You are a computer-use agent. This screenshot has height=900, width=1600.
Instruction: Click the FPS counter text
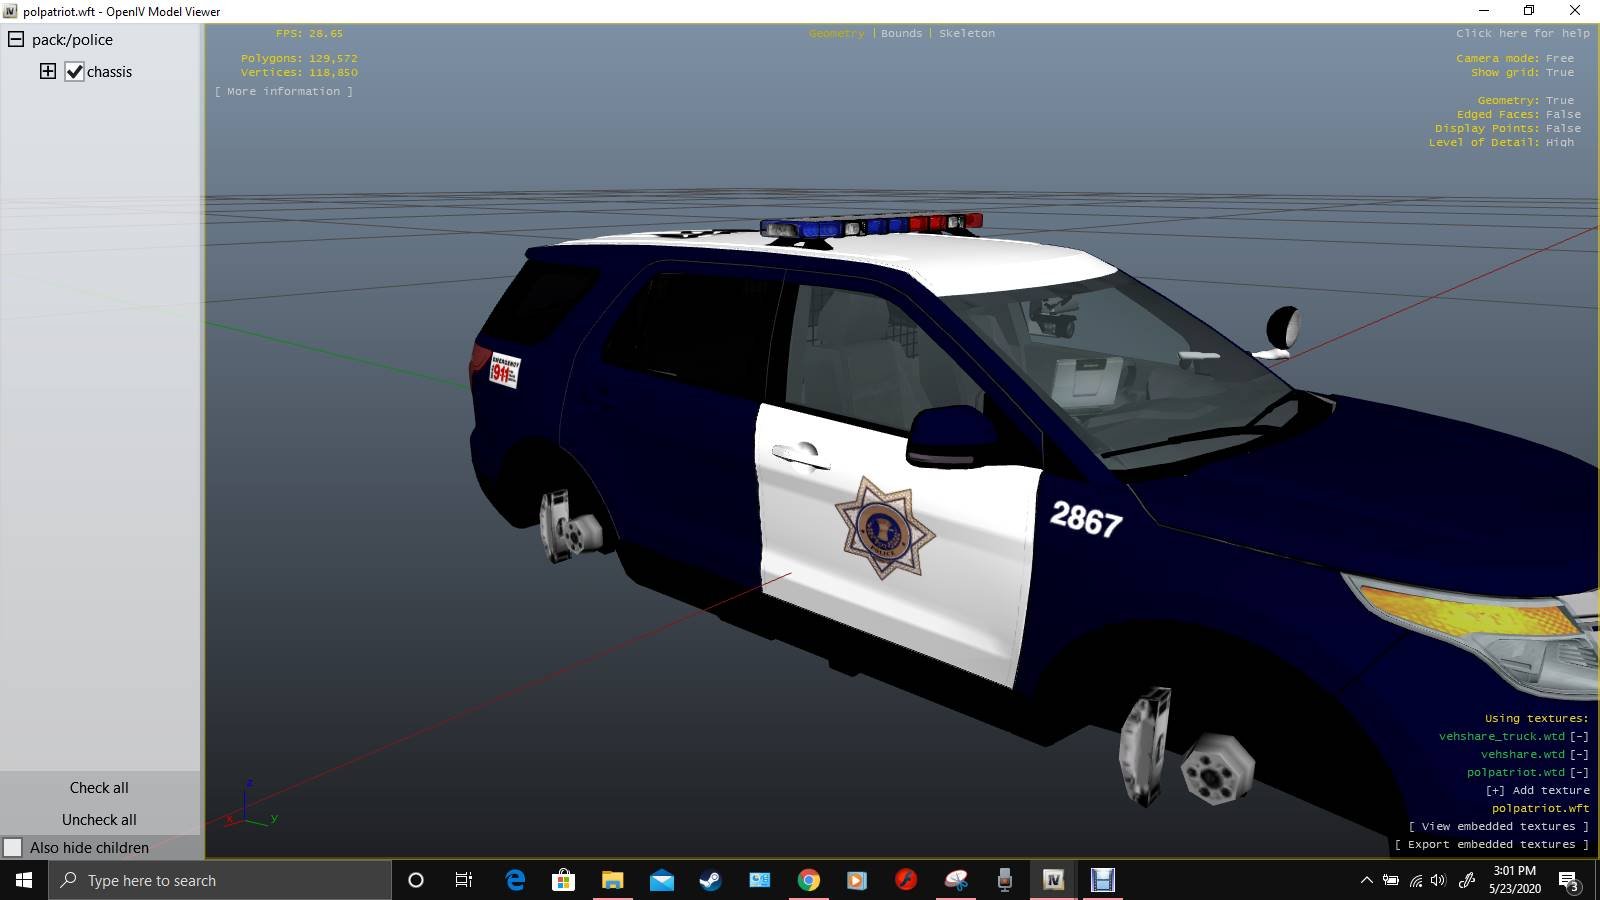(x=309, y=33)
